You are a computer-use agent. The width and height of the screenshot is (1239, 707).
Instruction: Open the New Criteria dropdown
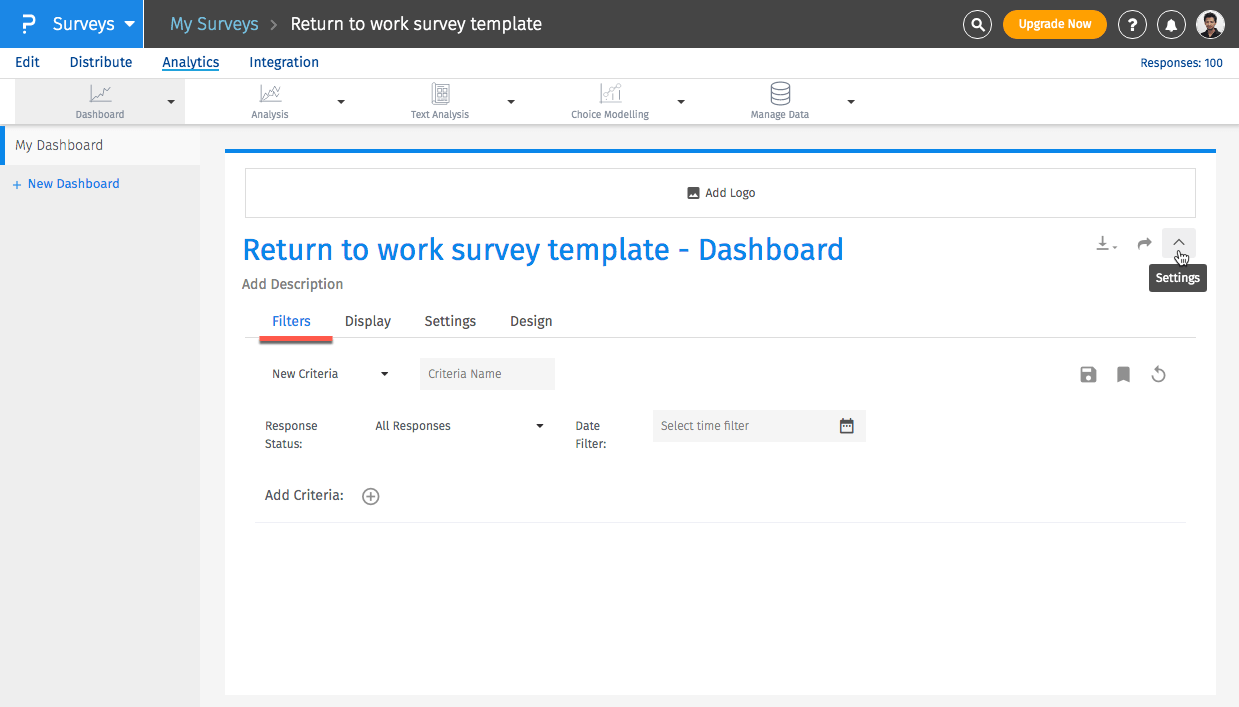pos(330,374)
